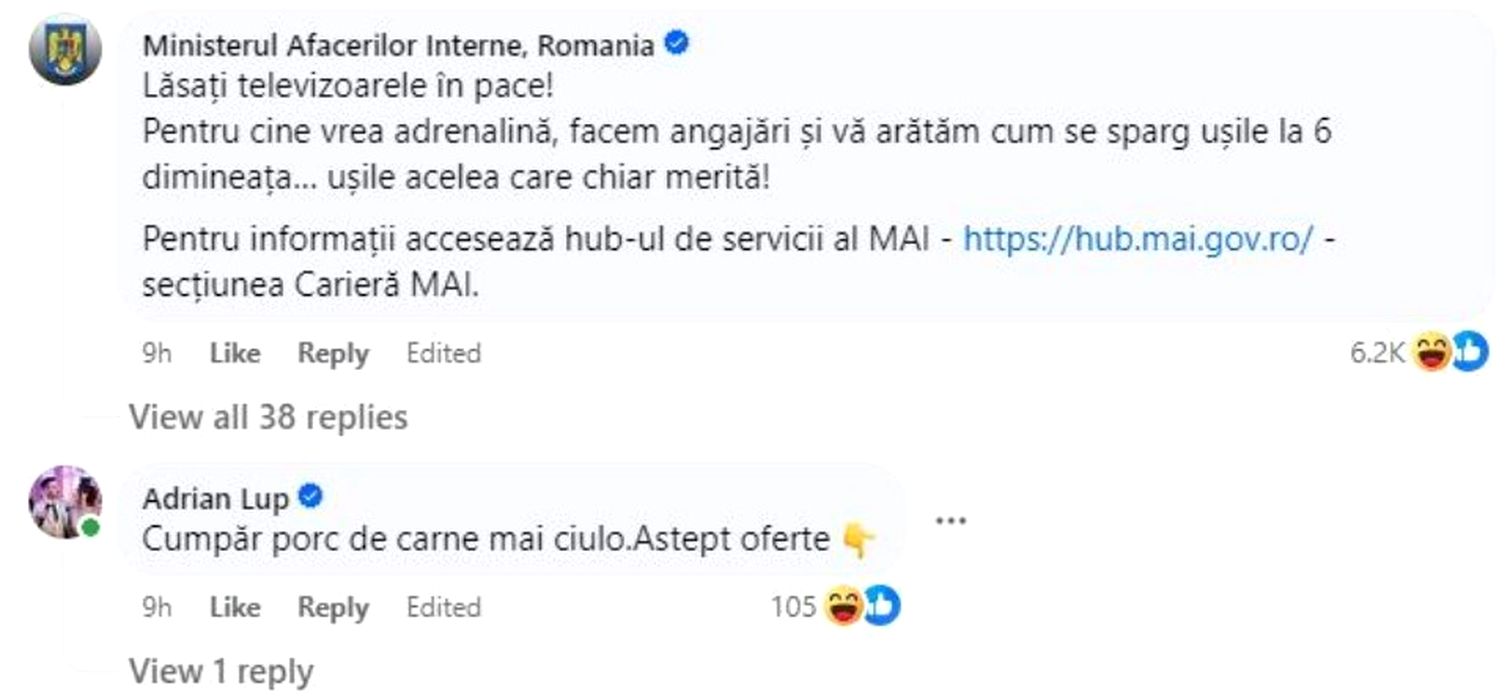Click haha emoji on Adrian Lup's comment
The height and width of the screenshot is (700, 1510).
[843, 607]
